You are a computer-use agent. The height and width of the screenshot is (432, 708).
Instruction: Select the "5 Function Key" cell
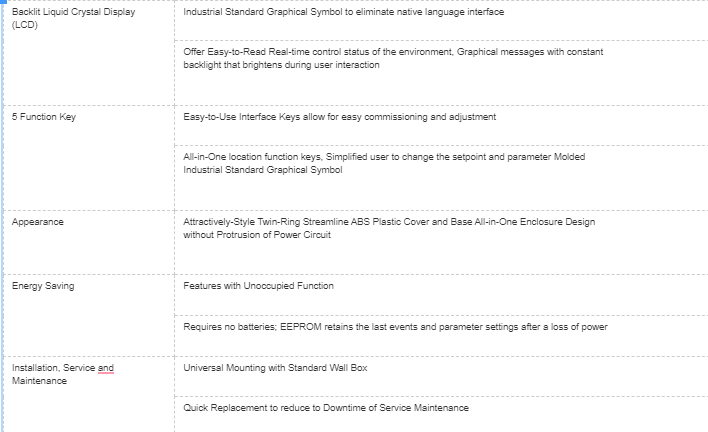pyautogui.click(x=44, y=117)
